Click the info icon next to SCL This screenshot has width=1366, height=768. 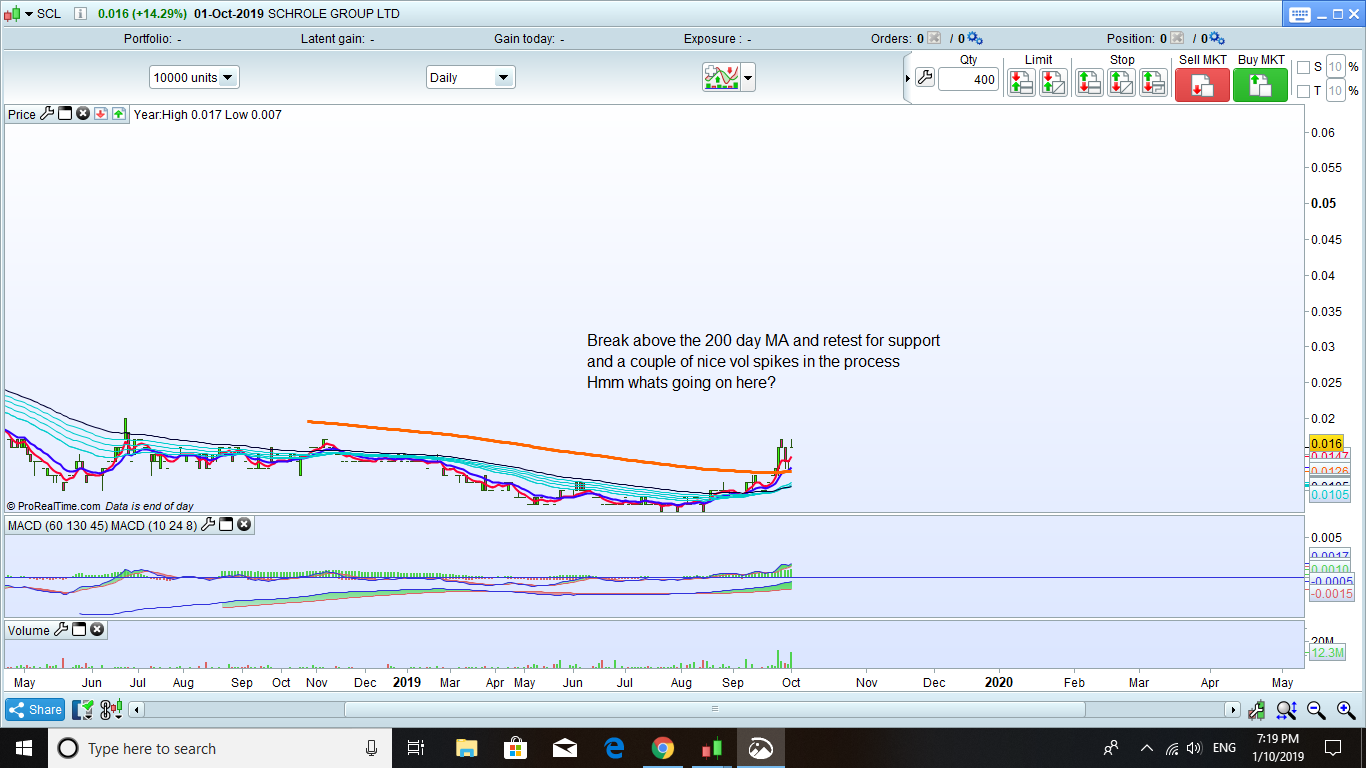[80, 14]
